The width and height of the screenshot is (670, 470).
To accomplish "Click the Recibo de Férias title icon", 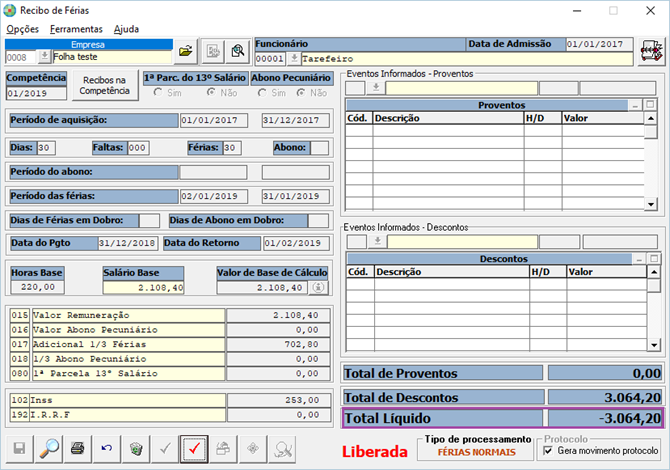I will click(x=10, y=10).
